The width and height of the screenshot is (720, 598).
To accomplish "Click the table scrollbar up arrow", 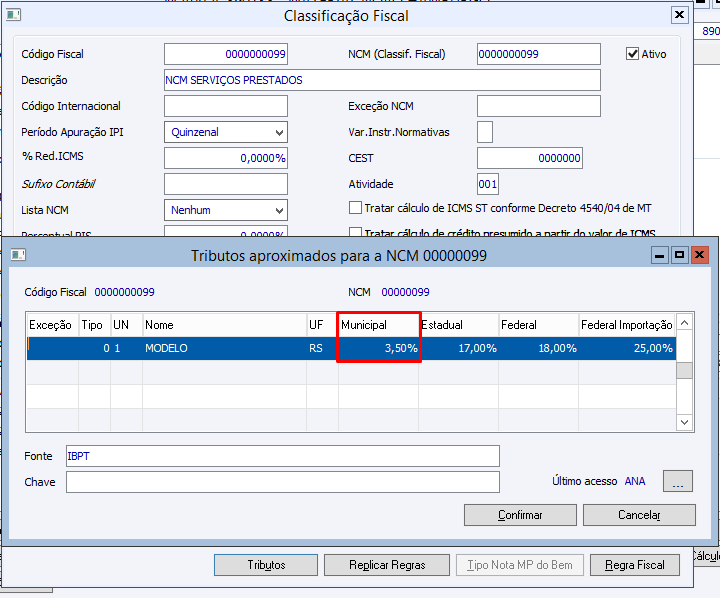I will [x=684, y=323].
